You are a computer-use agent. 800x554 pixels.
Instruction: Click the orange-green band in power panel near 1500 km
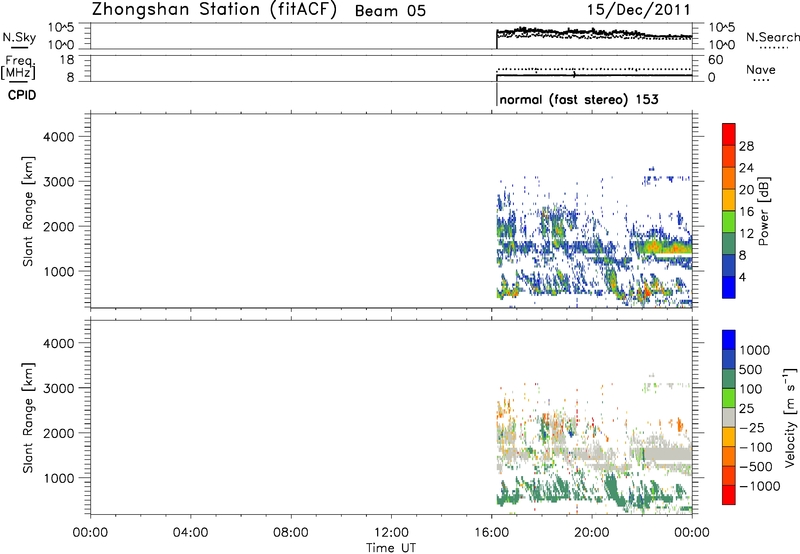pos(666,248)
